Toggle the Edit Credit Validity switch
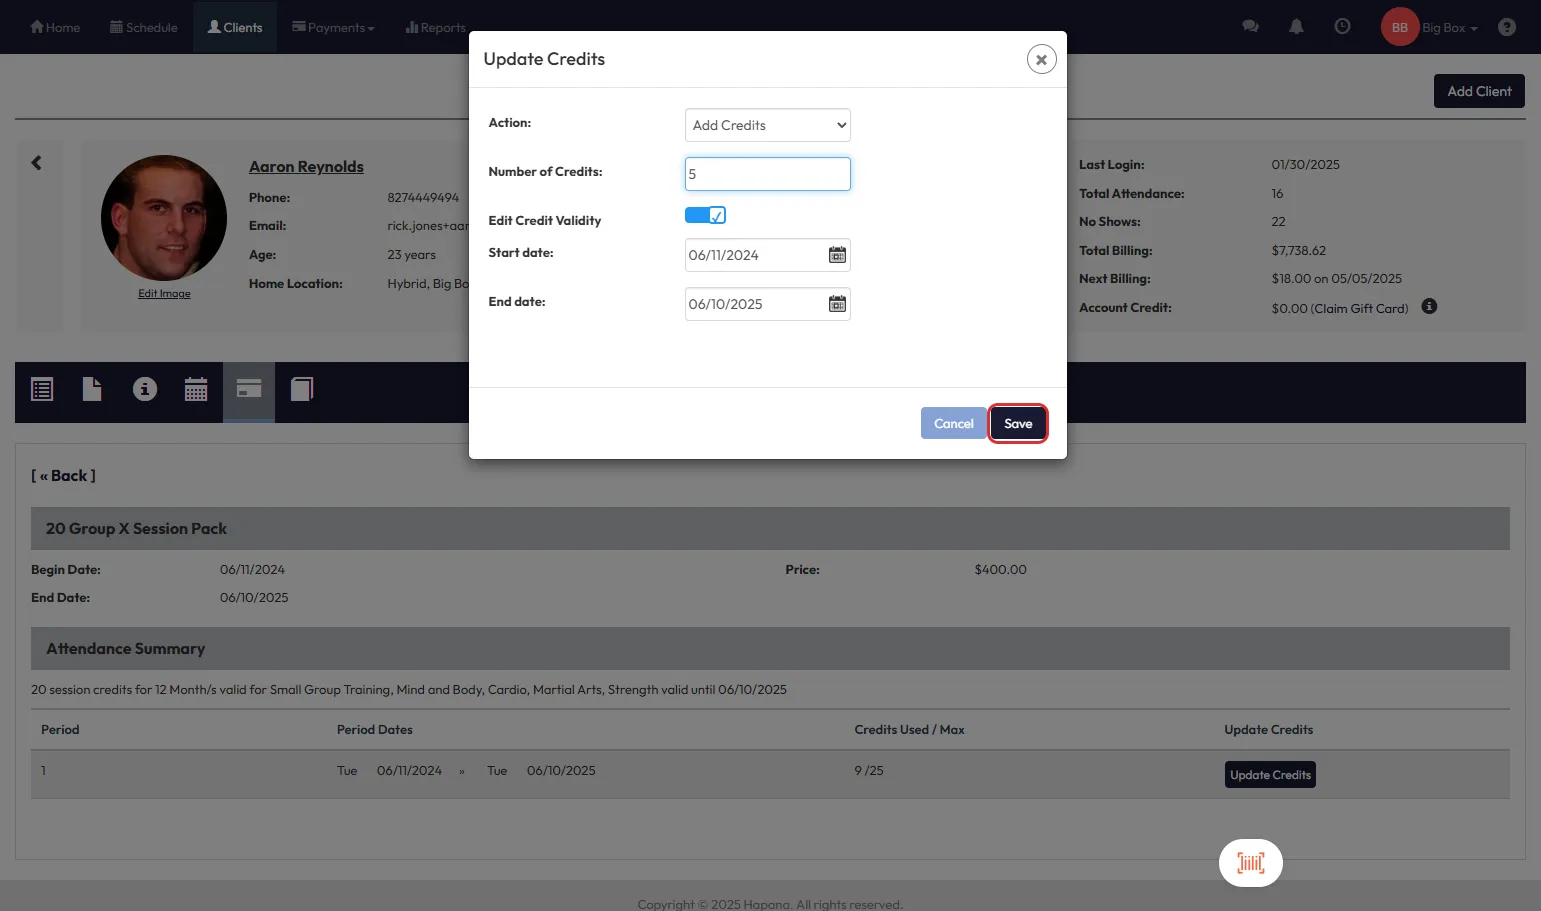 click(705, 216)
